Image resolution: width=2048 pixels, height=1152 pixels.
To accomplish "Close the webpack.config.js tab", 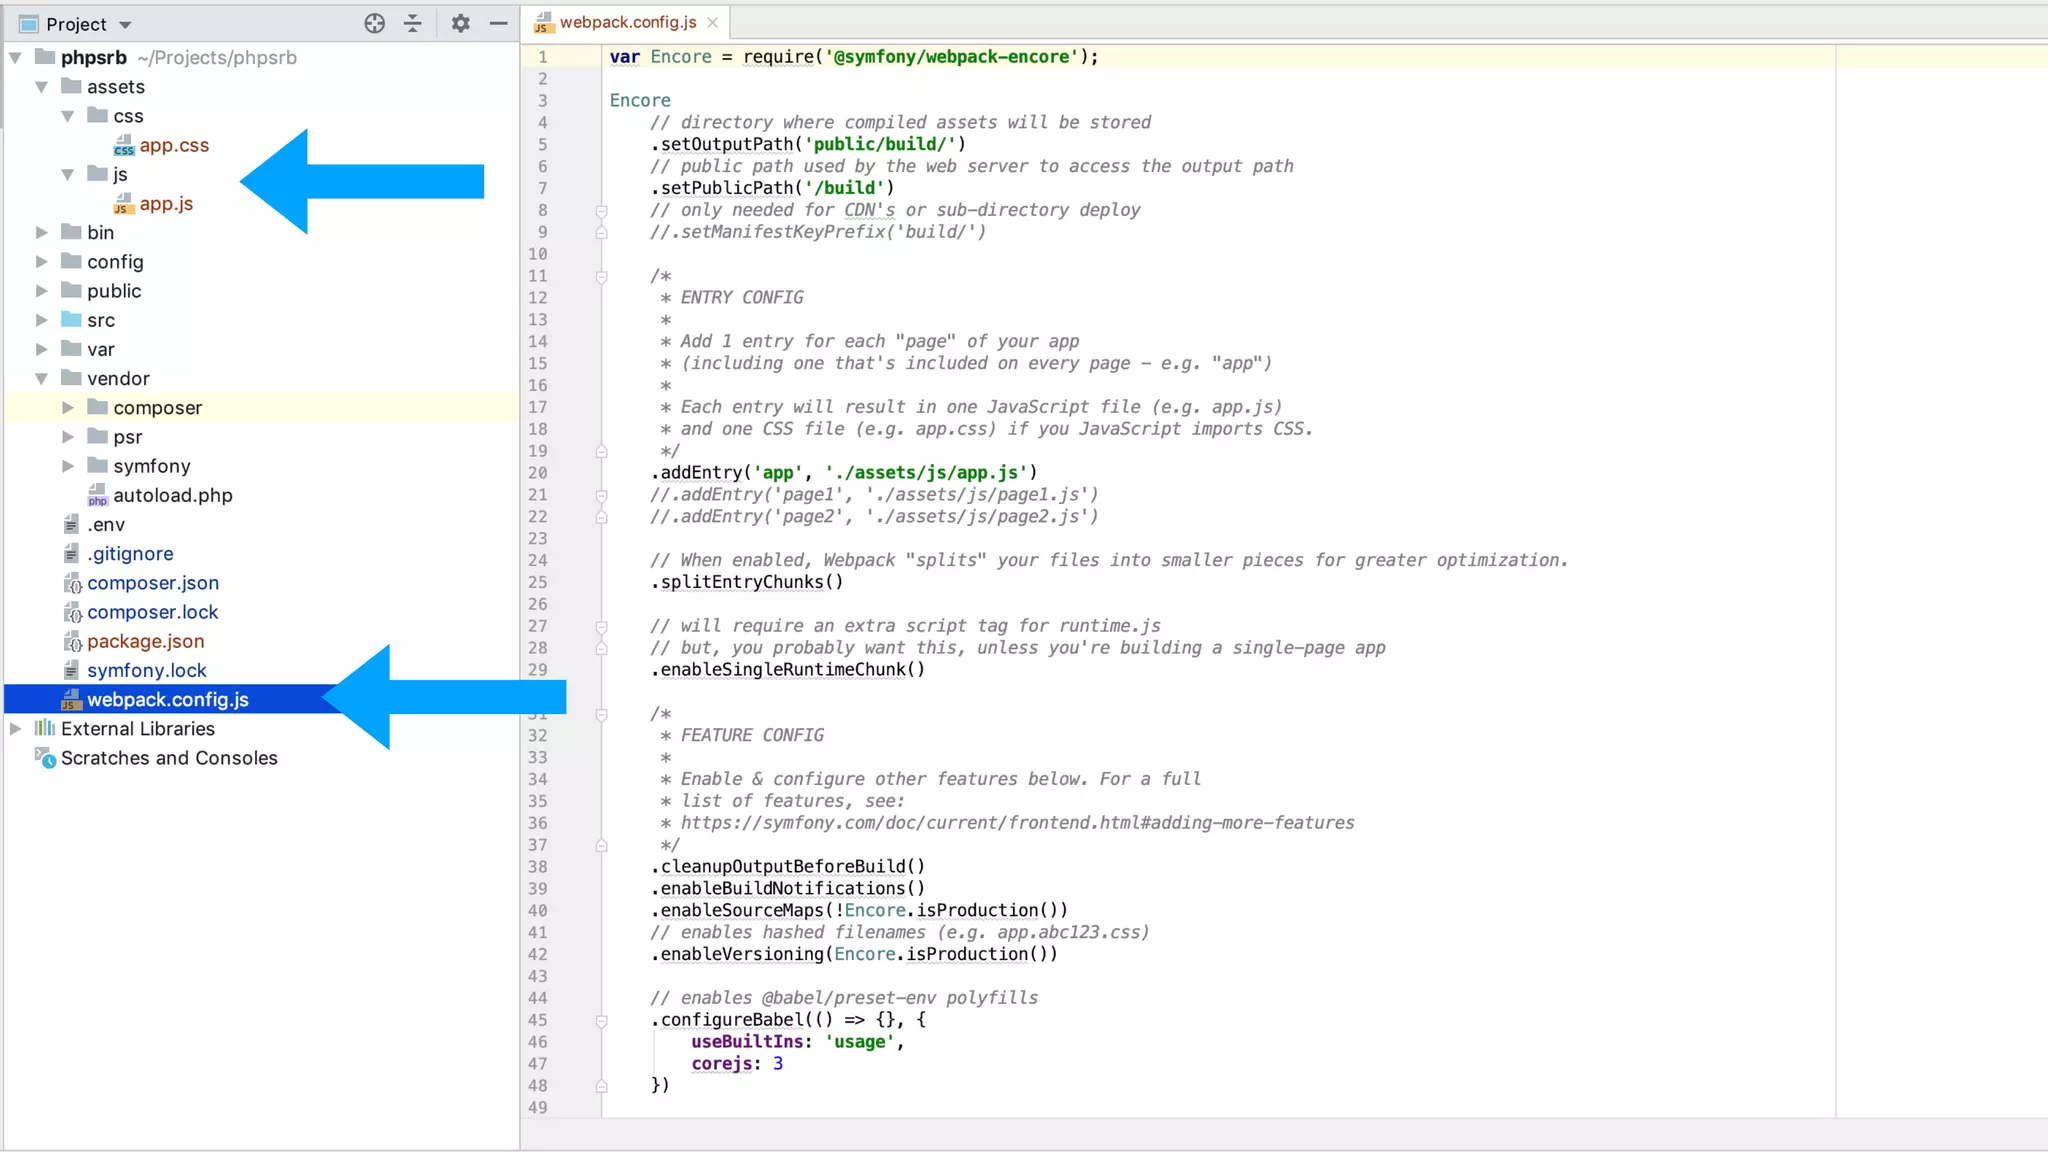I will (x=712, y=22).
